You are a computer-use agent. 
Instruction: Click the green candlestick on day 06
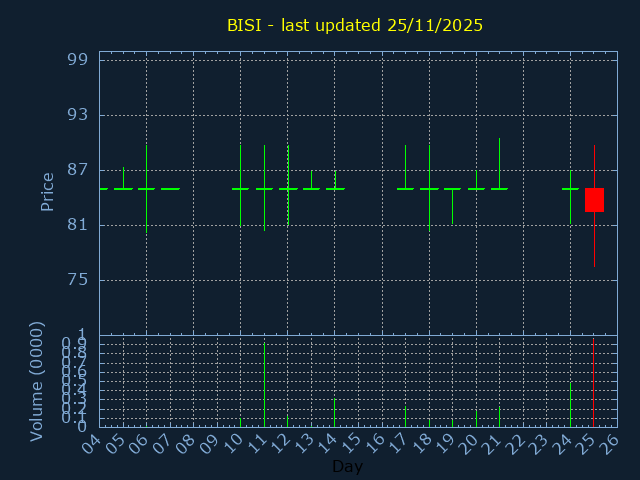pos(146,188)
